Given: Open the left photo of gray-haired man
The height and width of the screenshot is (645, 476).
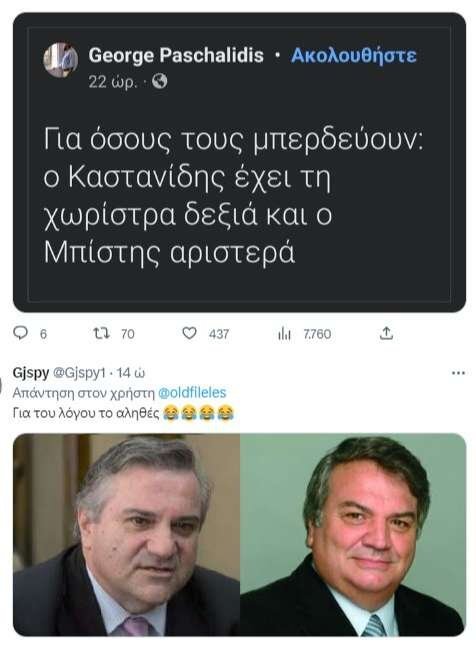Looking at the screenshot, I should [x=127, y=534].
